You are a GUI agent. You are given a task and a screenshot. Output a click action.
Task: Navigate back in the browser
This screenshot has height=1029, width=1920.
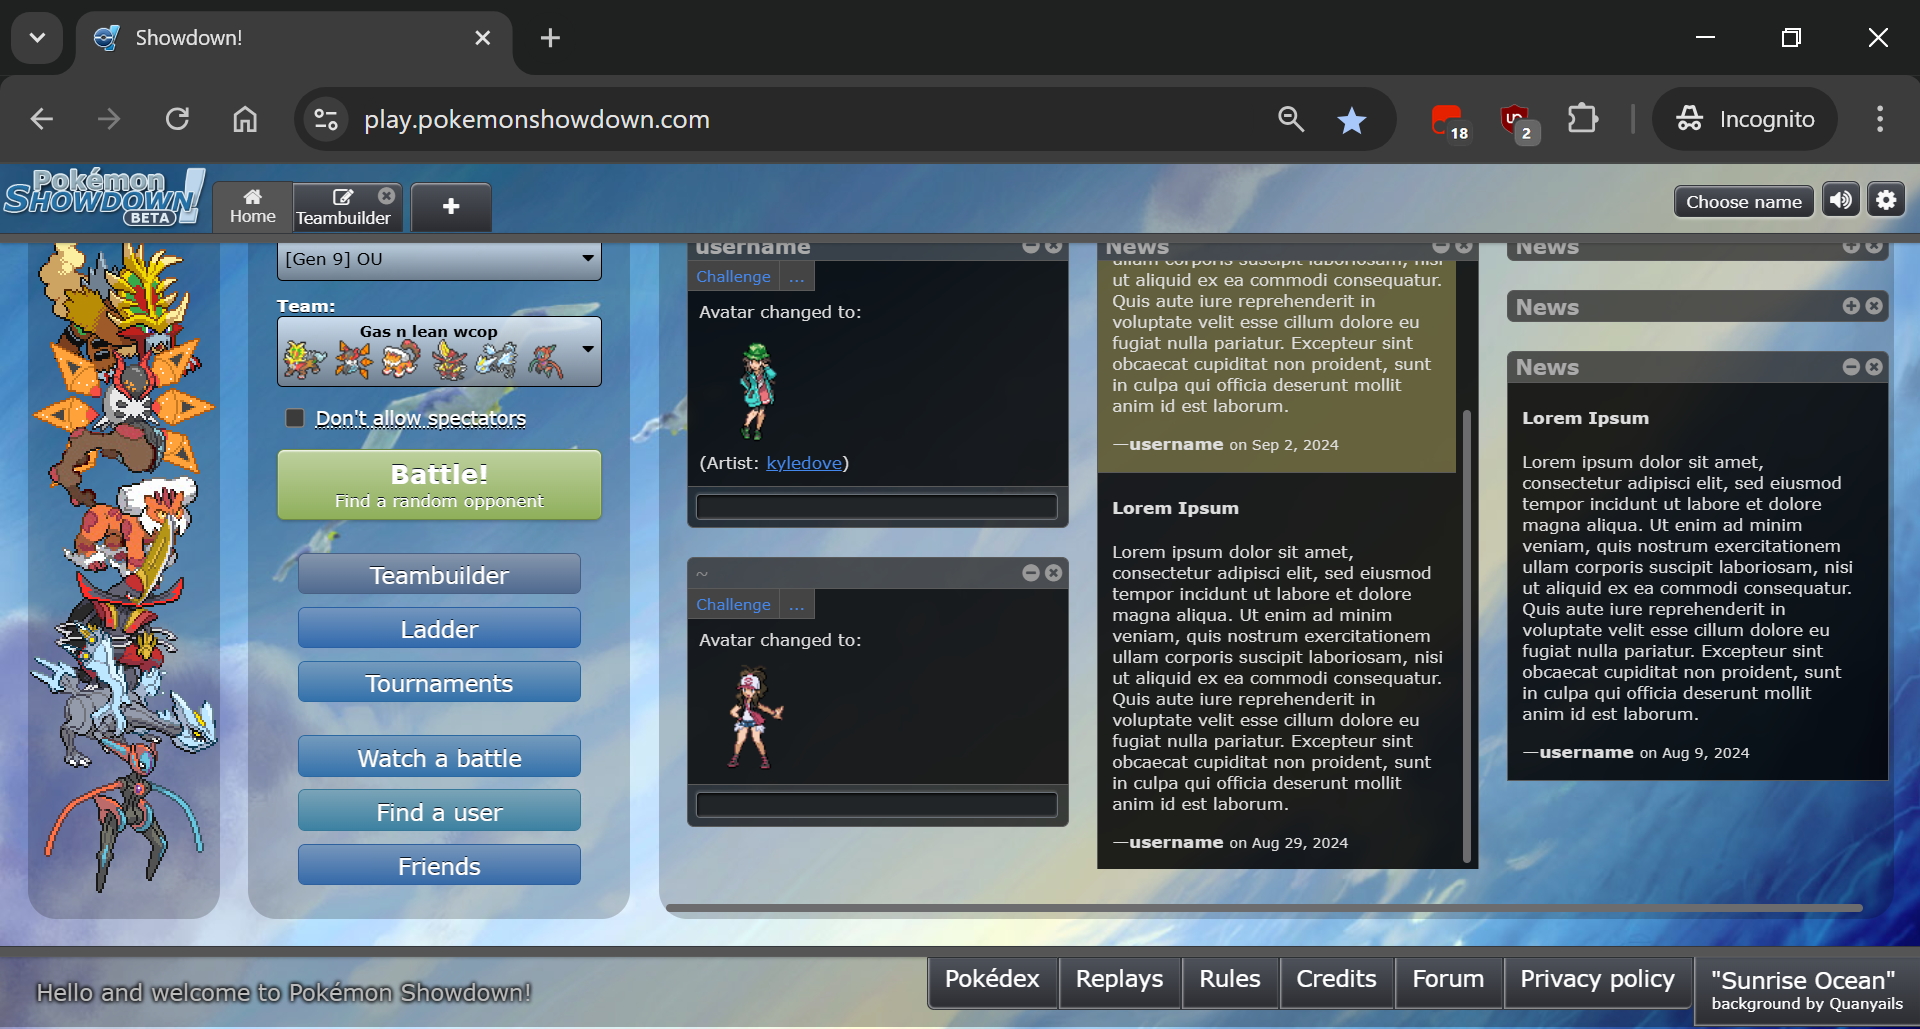point(42,120)
